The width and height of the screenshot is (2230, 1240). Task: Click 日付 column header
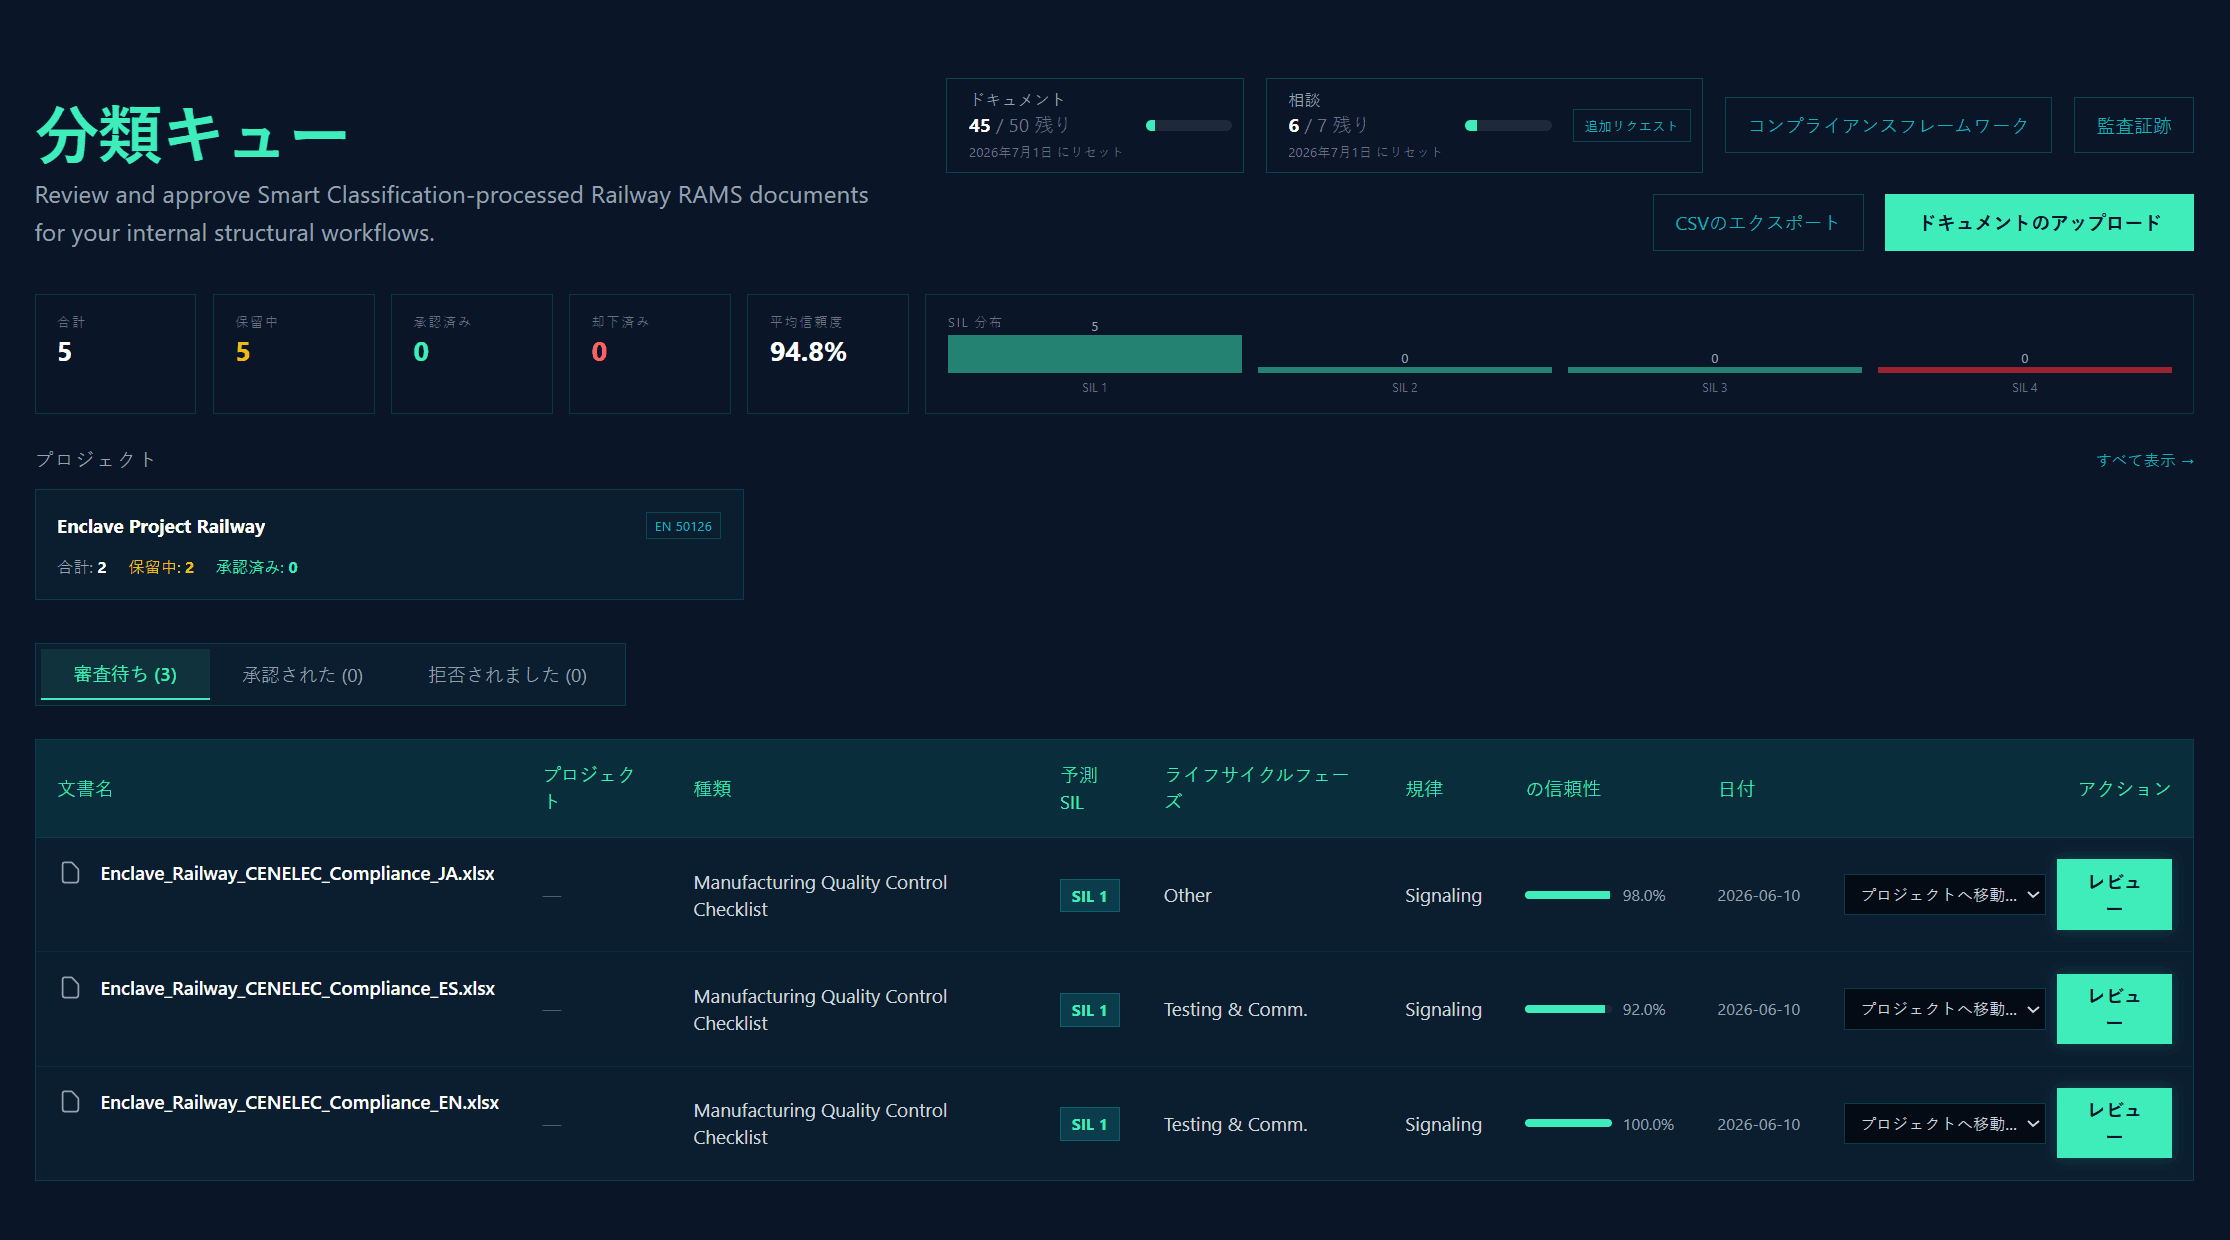tap(1736, 789)
